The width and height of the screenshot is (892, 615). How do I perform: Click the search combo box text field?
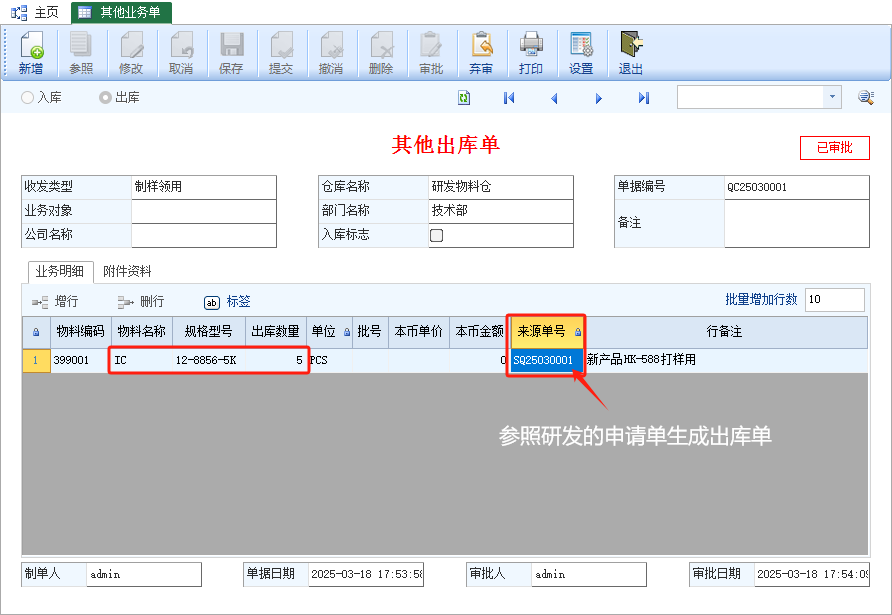click(x=750, y=97)
